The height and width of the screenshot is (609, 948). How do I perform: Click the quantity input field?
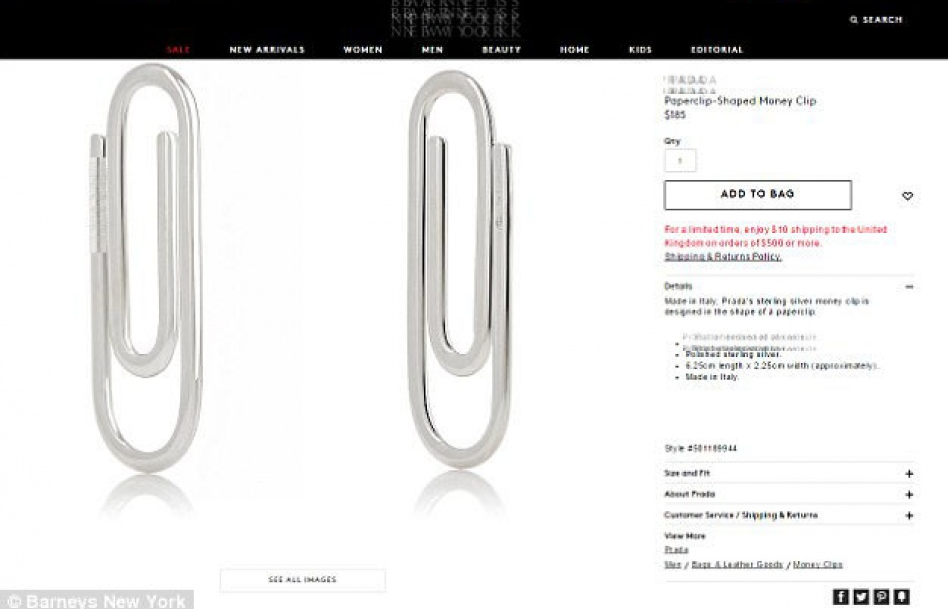680,161
